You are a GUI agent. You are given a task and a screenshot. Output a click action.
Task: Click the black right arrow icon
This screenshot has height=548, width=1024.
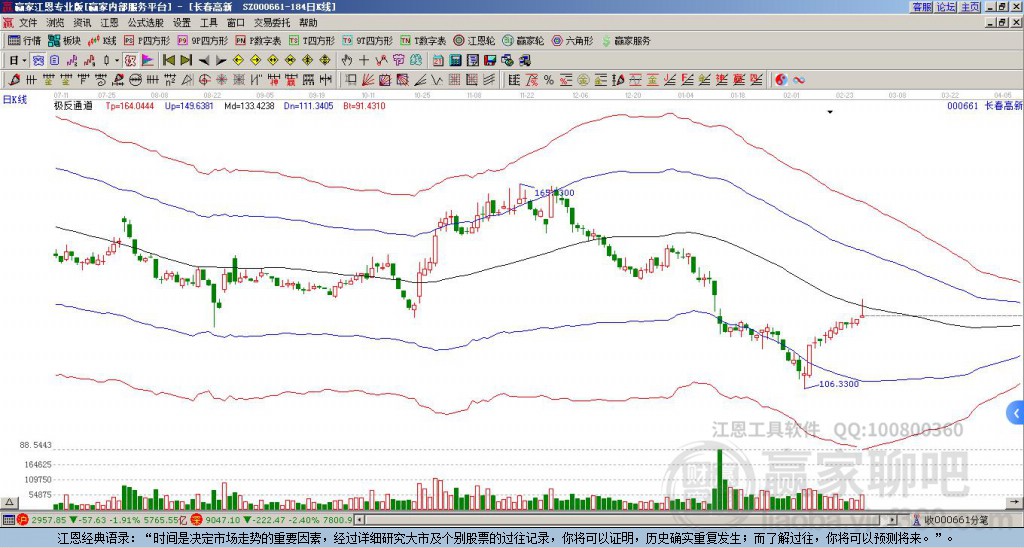221,61
